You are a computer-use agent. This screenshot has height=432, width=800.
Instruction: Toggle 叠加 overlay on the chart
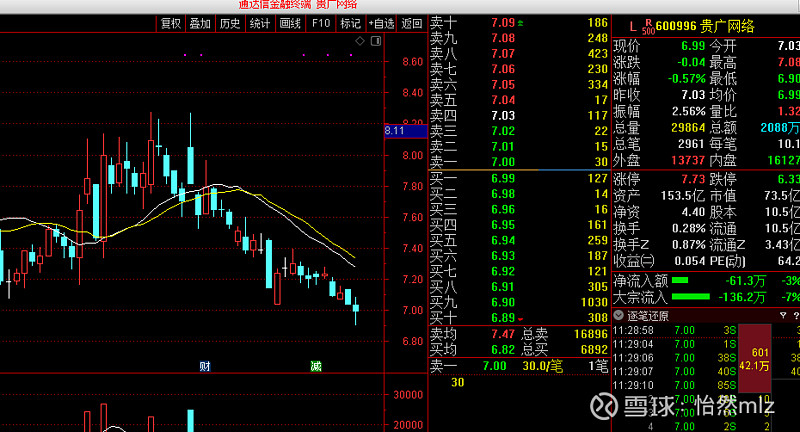tap(200, 23)
